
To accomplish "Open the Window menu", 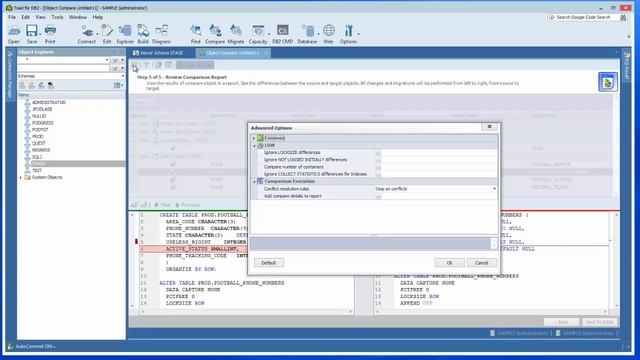I will 78,17.
